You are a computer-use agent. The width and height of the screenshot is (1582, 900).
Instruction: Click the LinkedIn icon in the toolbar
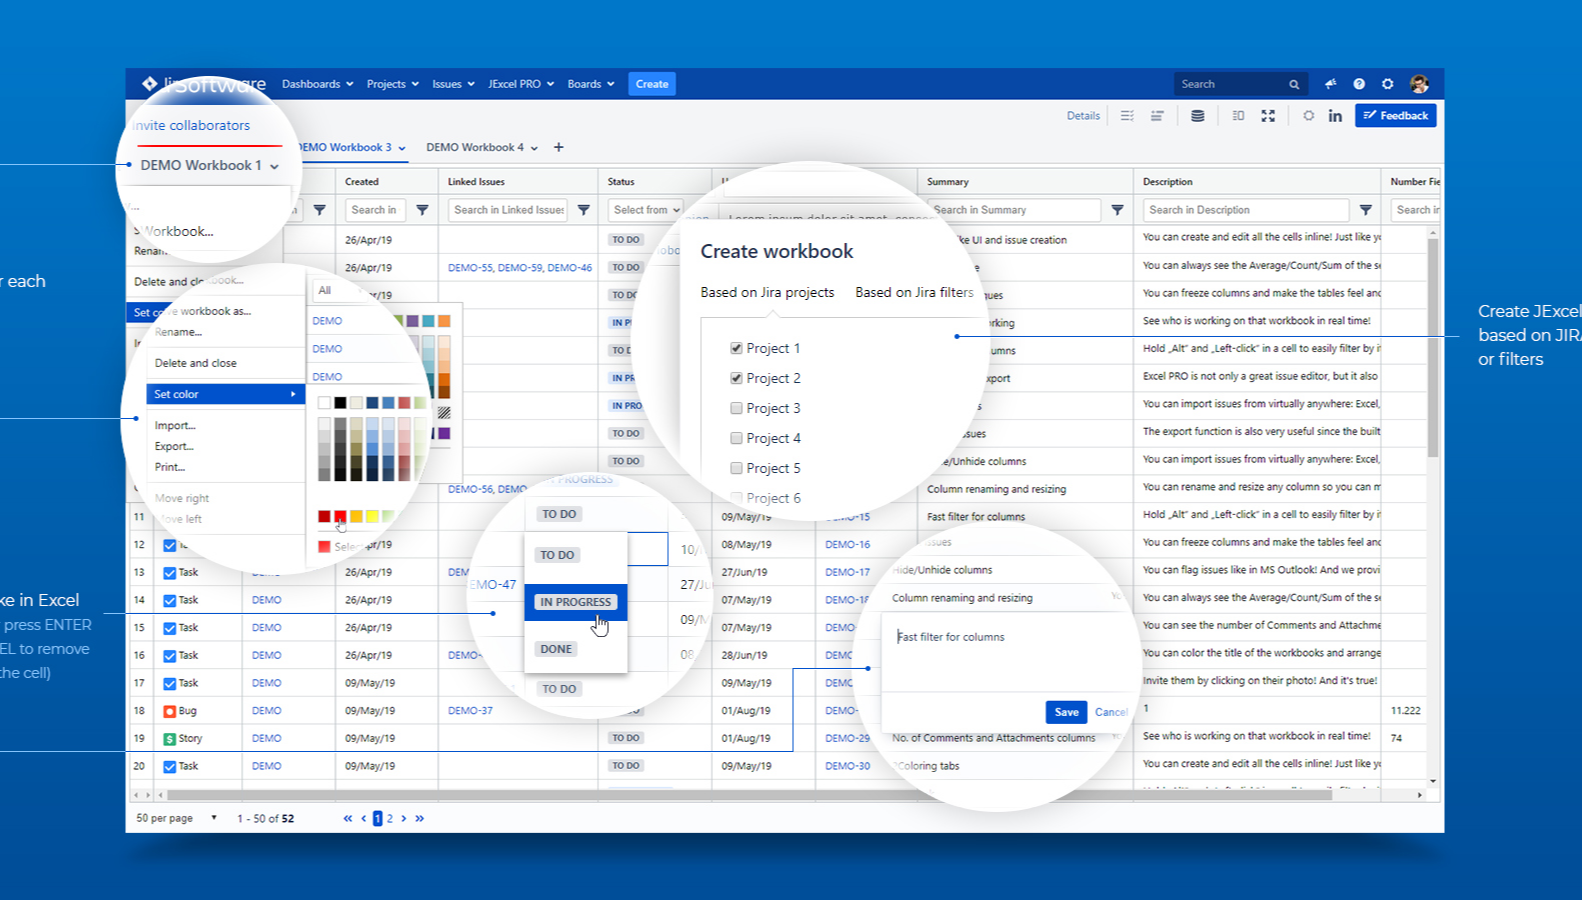[x=1335, y=116]
